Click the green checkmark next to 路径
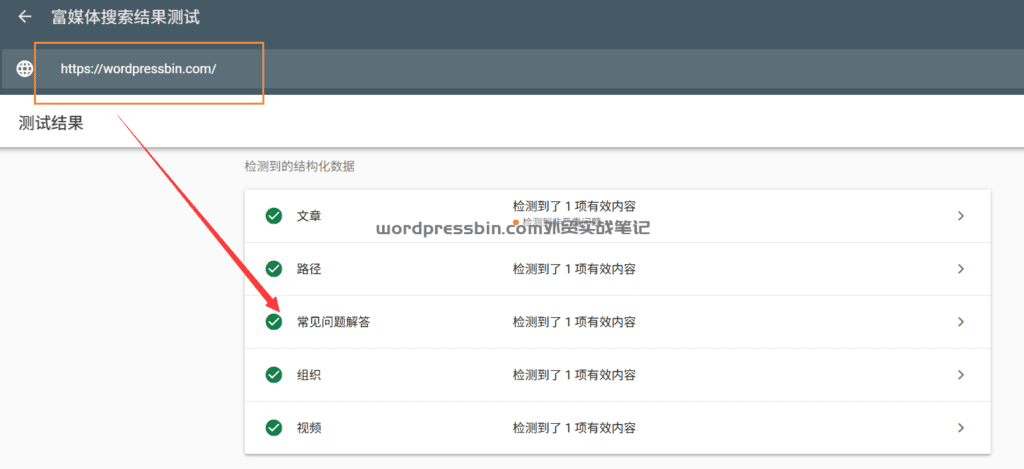Viewport: 1024px width, 469px height. click(273, 269)
